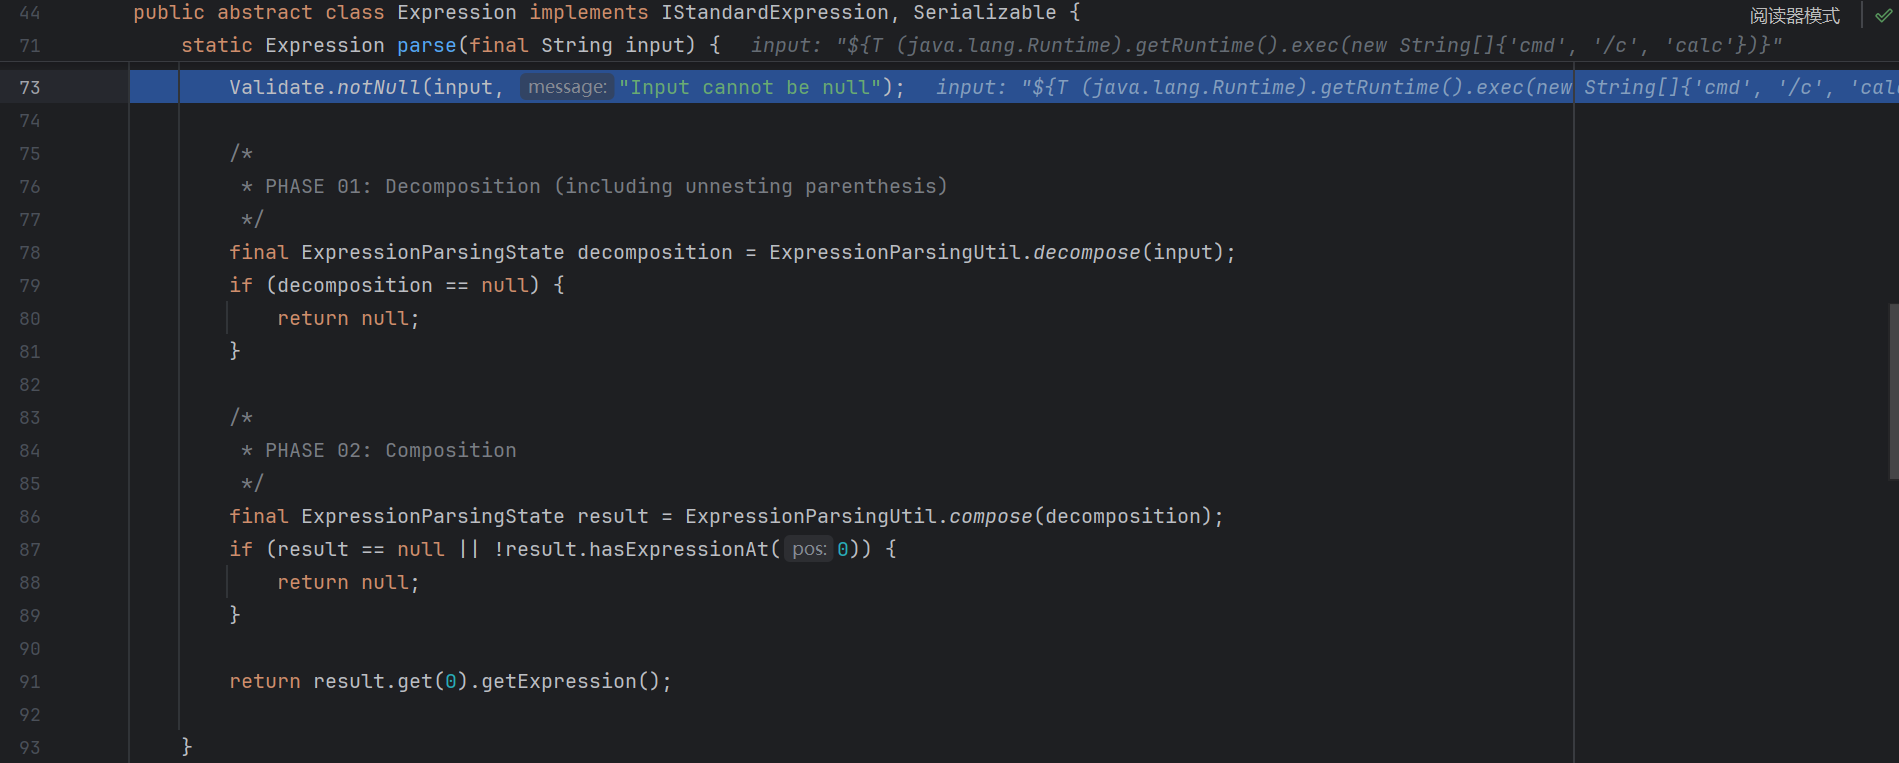
Task: Click the "pos:" parameter hint on line 87
Action: (808, 549)
